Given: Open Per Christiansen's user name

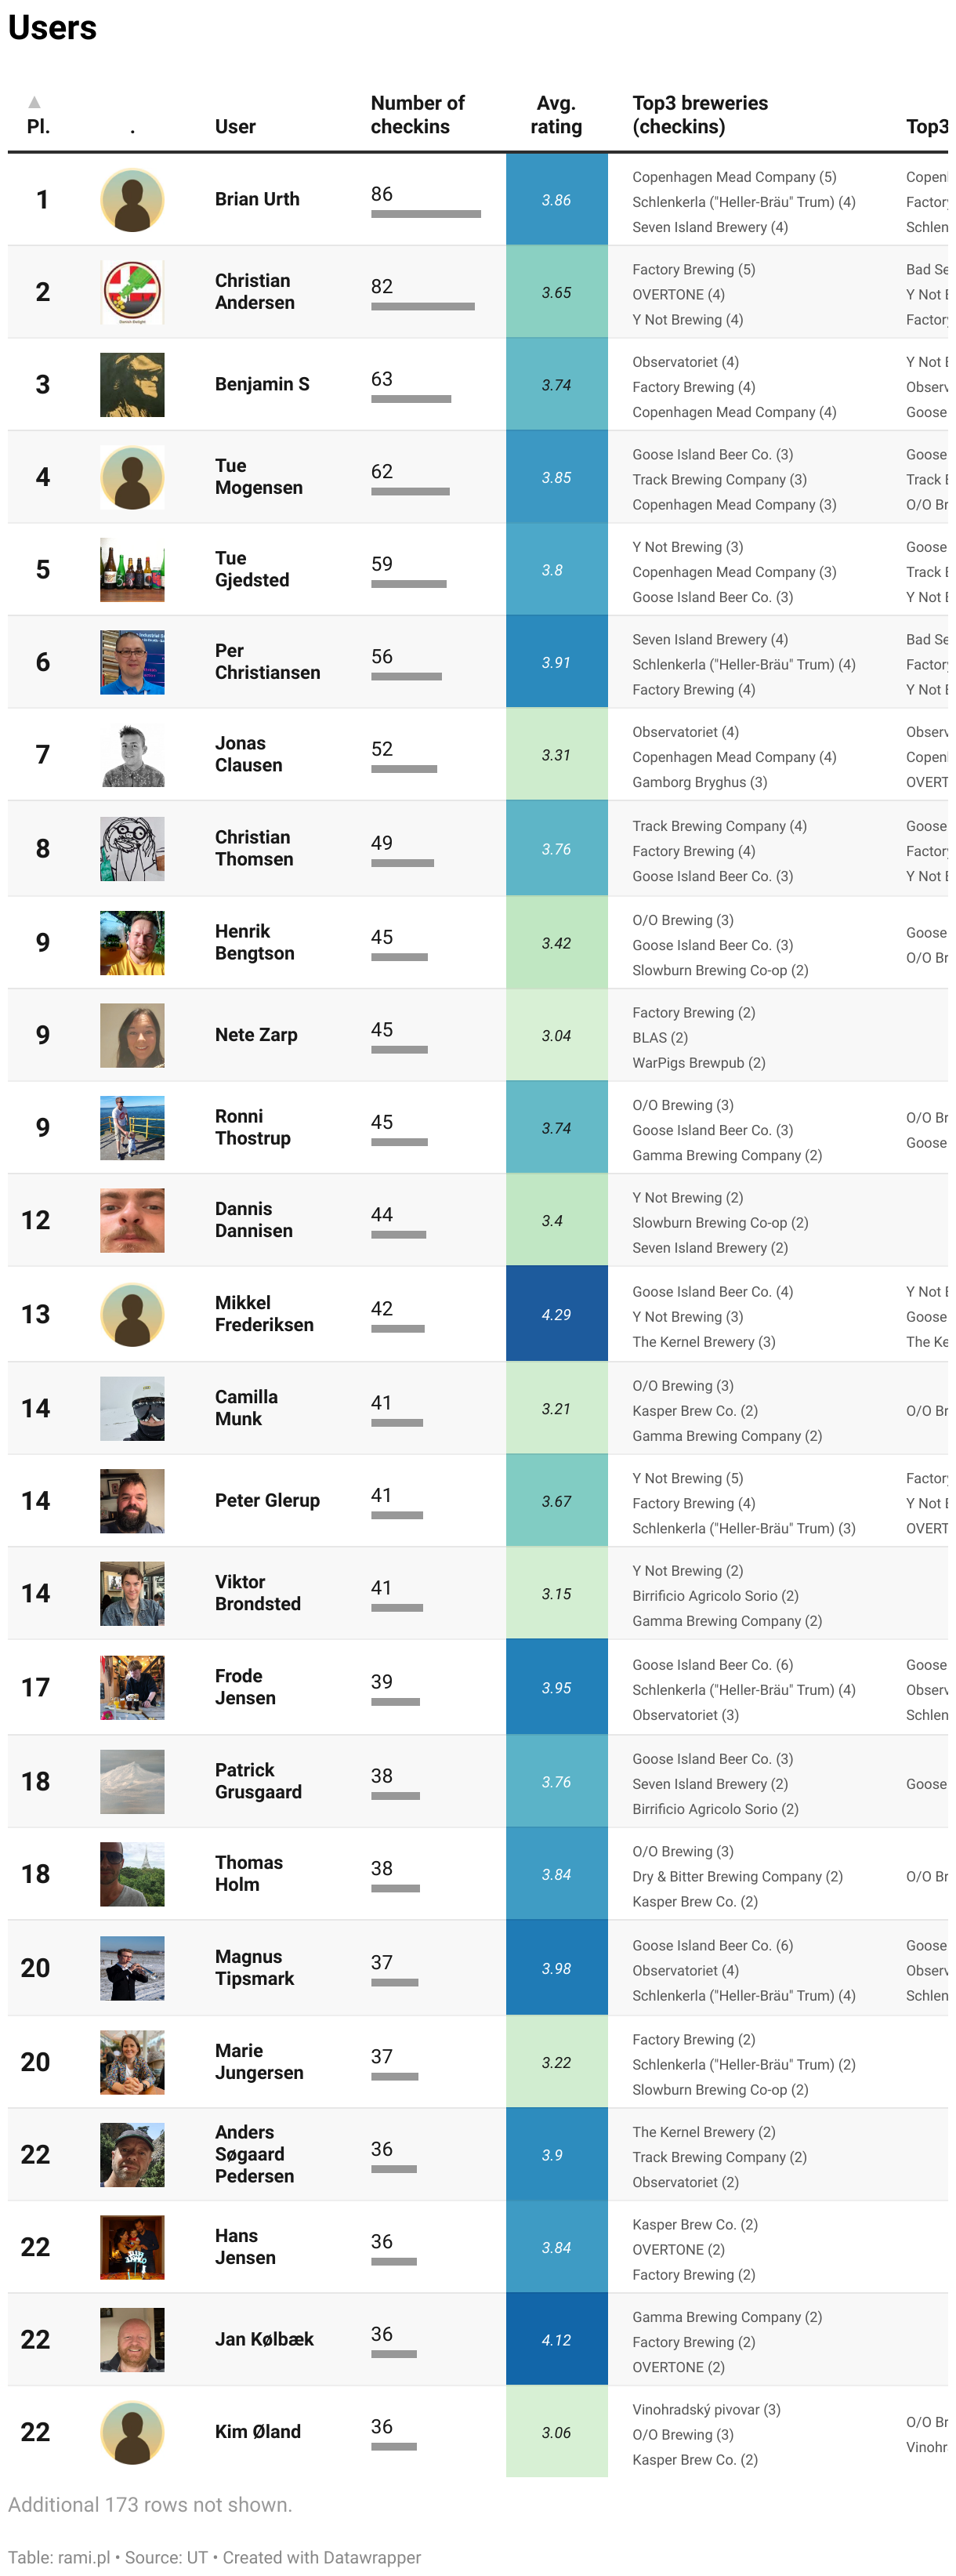Looking at the screenshot, I should click(267, 662).
